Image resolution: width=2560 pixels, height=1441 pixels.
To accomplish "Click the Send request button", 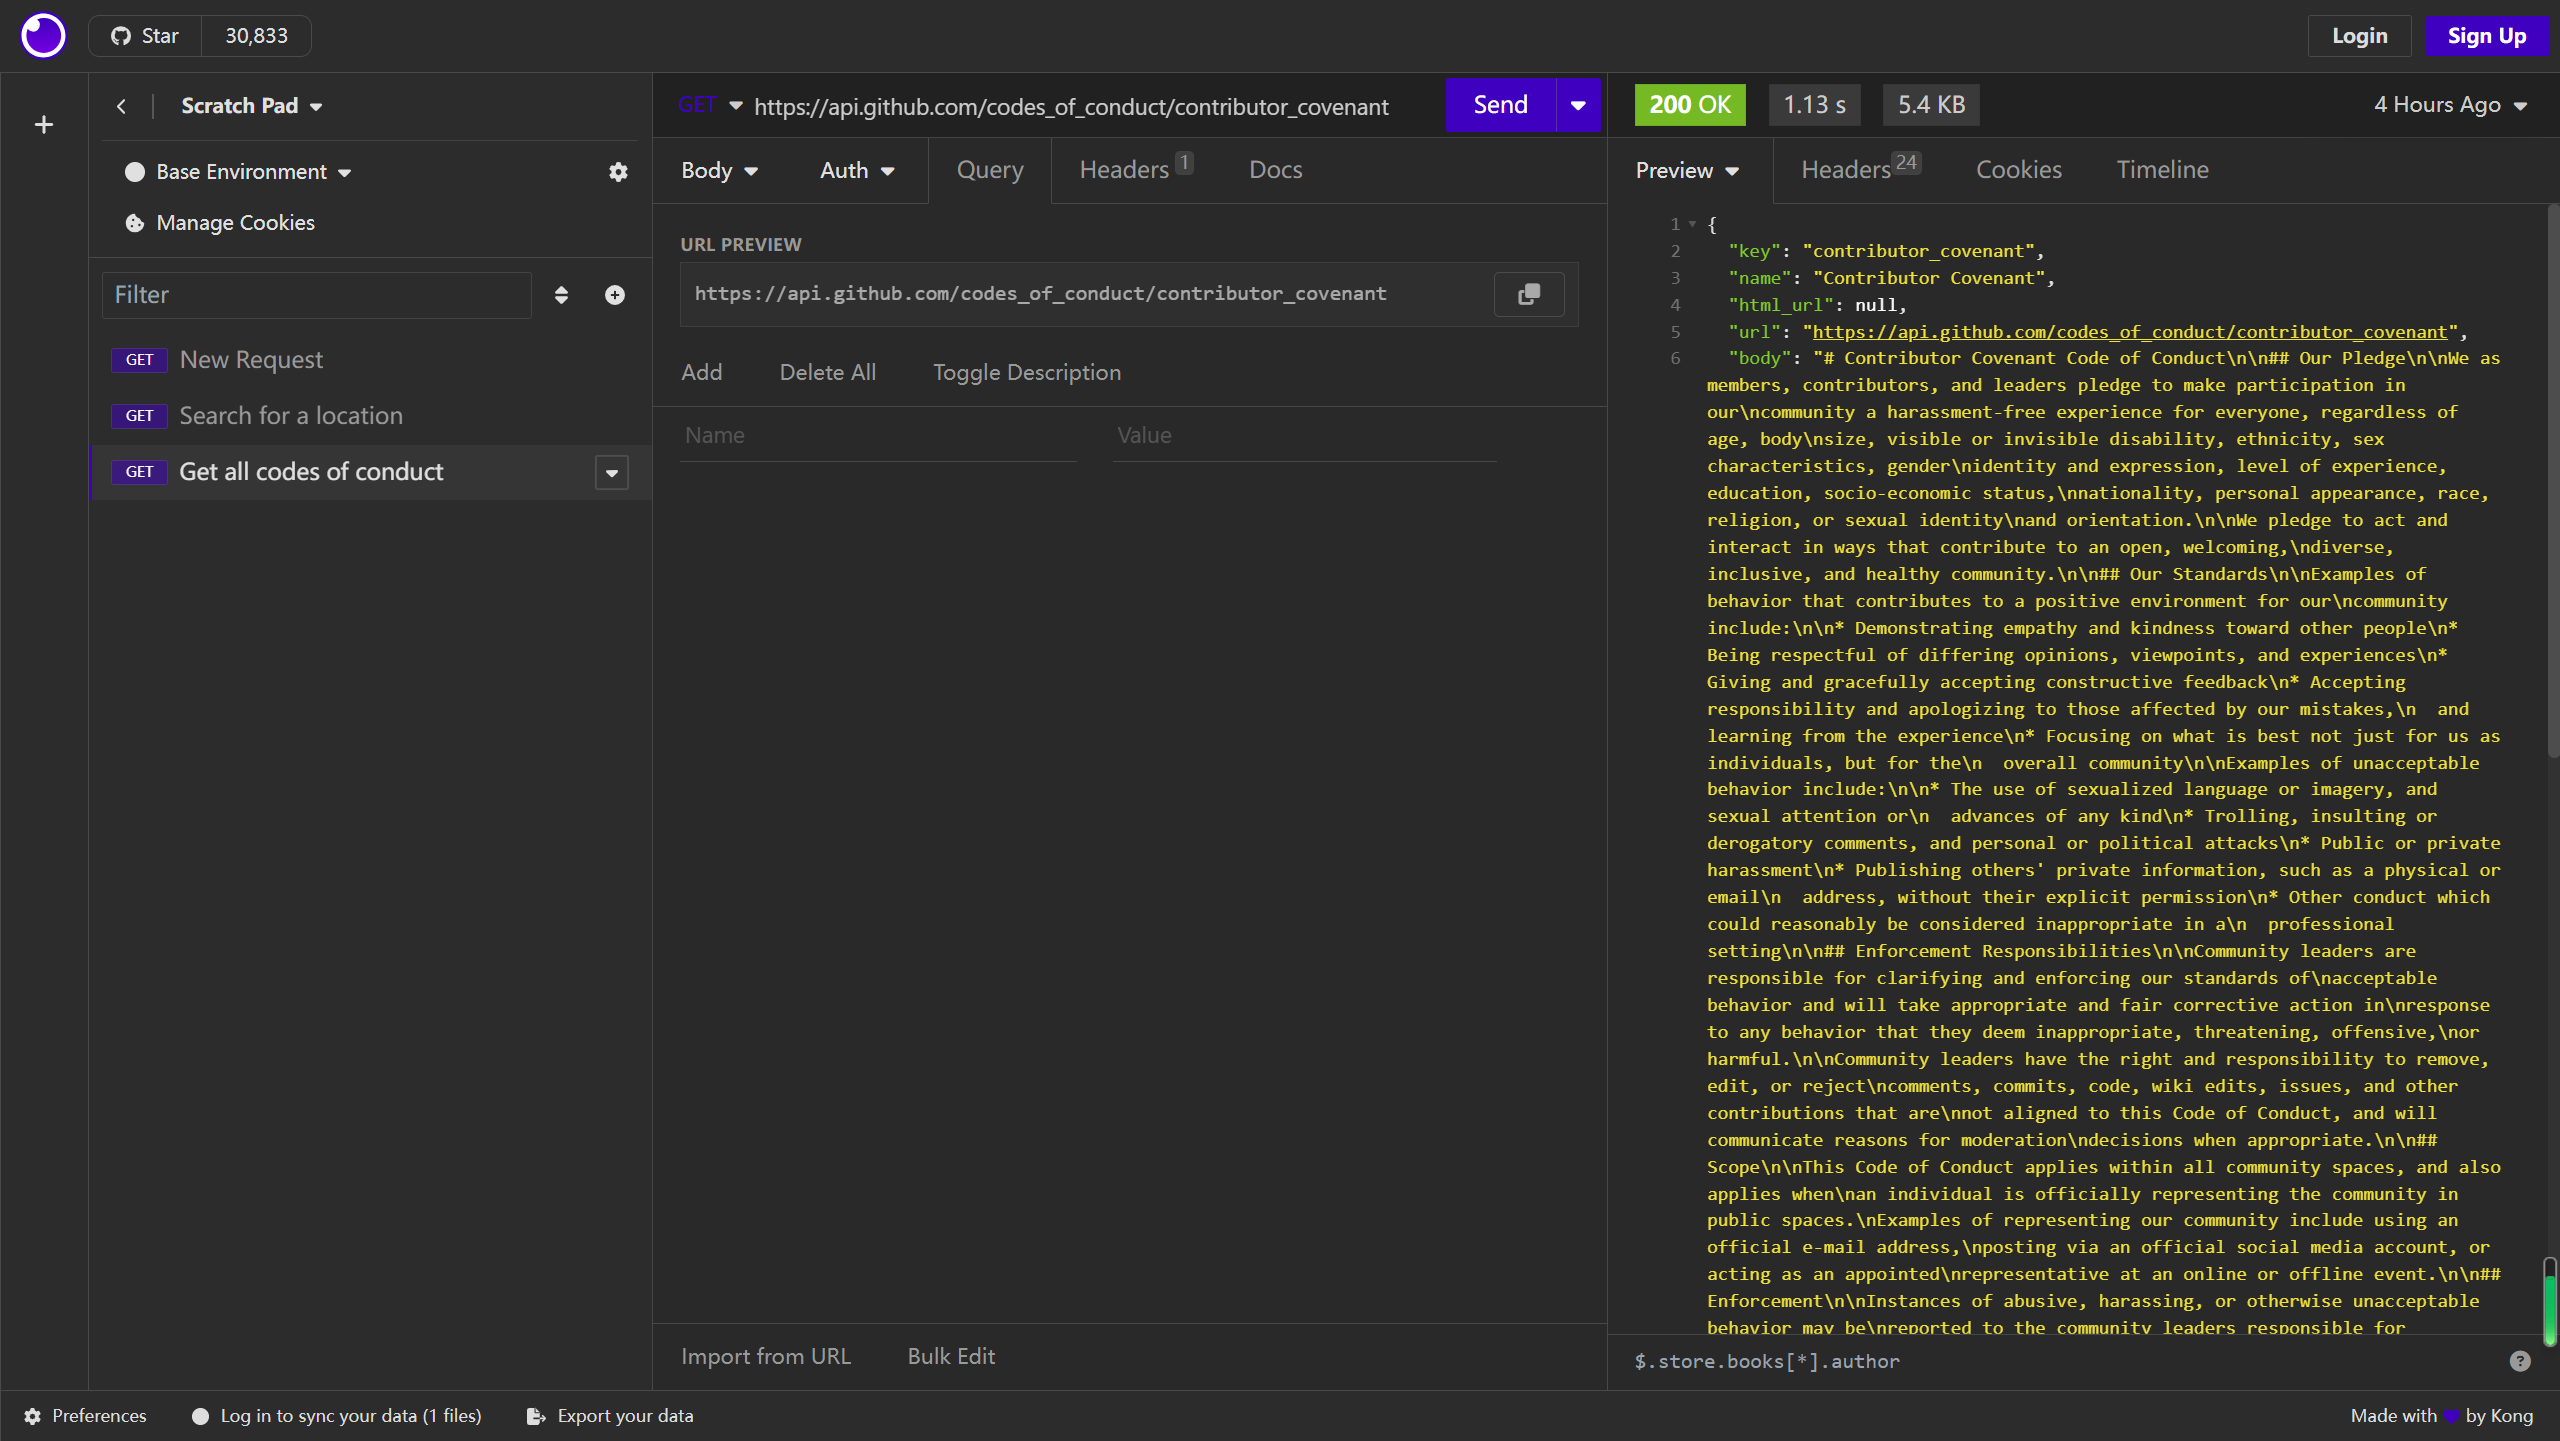I will point(1502,105).
